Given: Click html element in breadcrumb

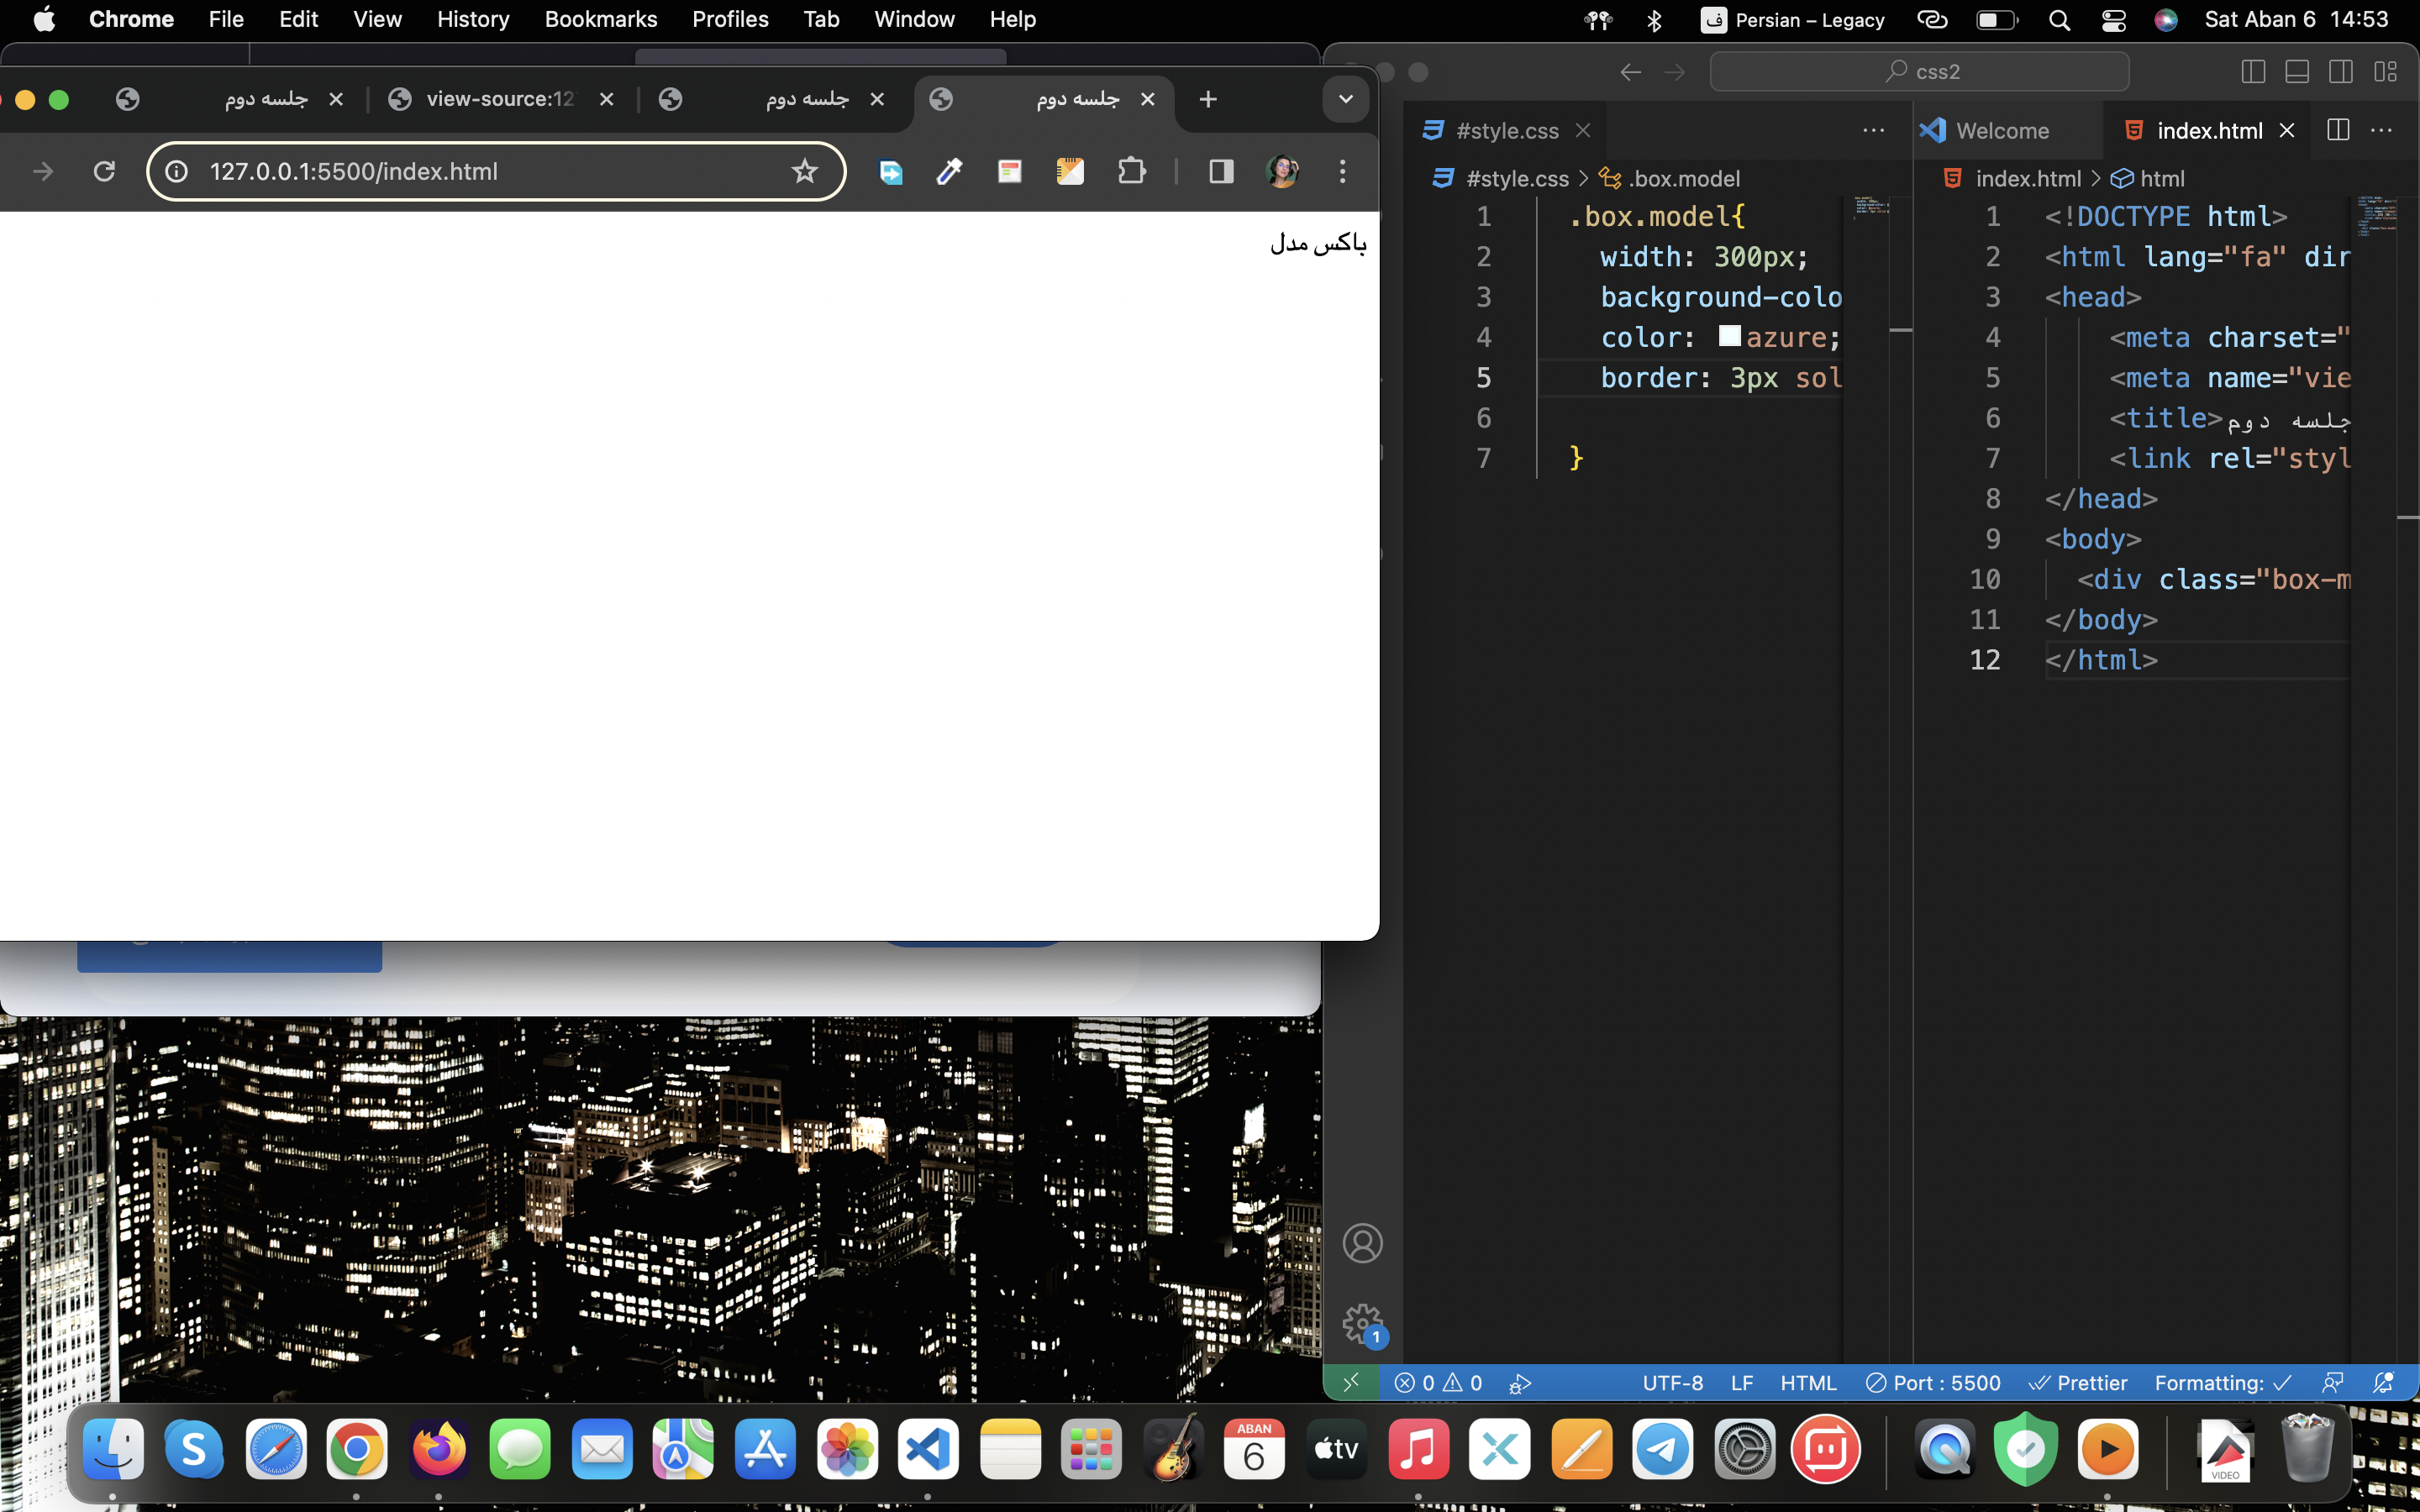Looking at the screenshot, I should (2162, 179).
